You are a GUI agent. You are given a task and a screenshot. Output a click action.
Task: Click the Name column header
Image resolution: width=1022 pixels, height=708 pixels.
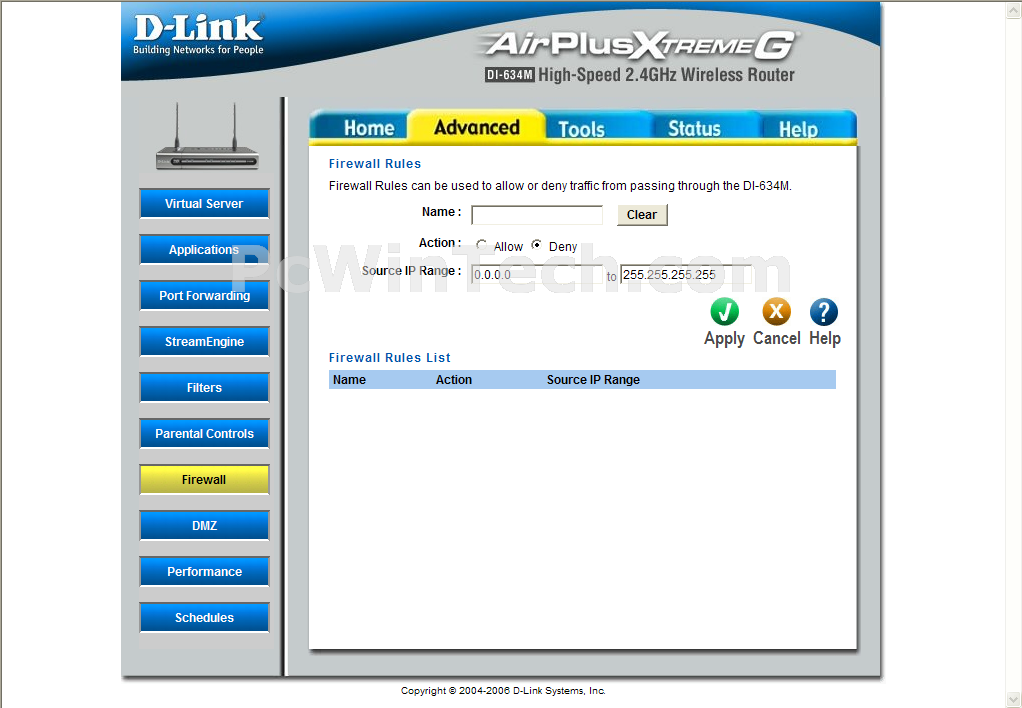coord(349,379)
